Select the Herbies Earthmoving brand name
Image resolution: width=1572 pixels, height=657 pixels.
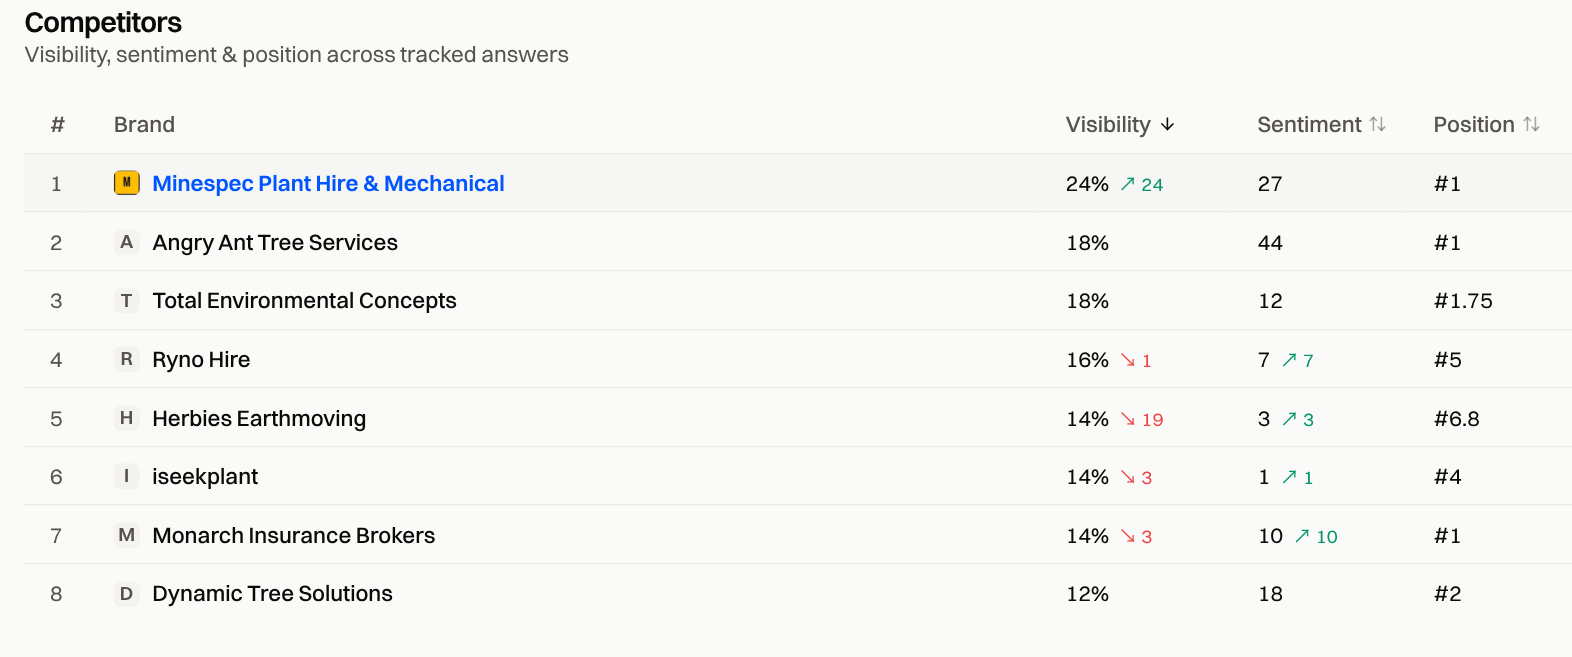tap(259, 419)
